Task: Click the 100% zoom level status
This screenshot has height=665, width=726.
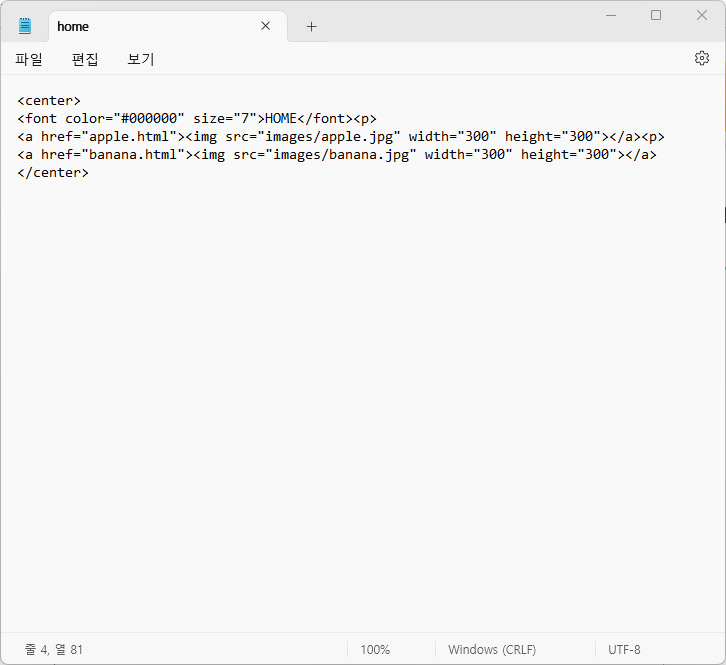Action: [x=375, y=649]
